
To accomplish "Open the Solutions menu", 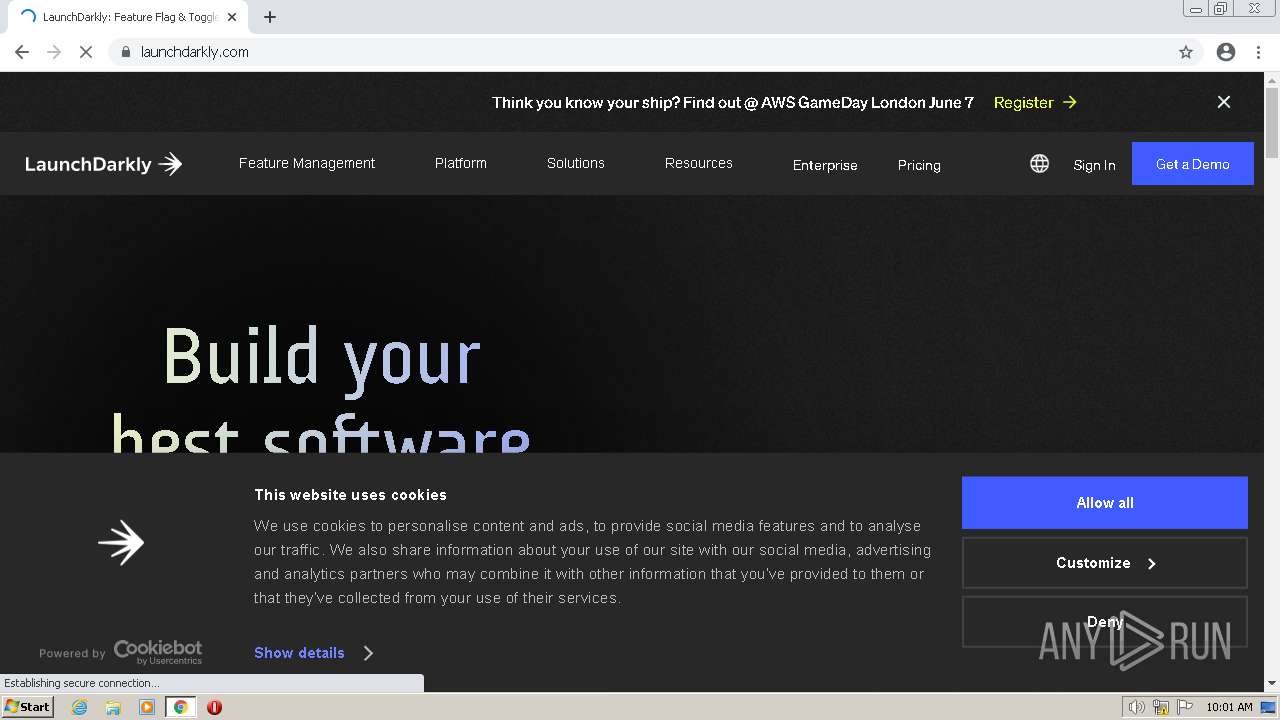I will pyautogui.click(x=576, y=163).
